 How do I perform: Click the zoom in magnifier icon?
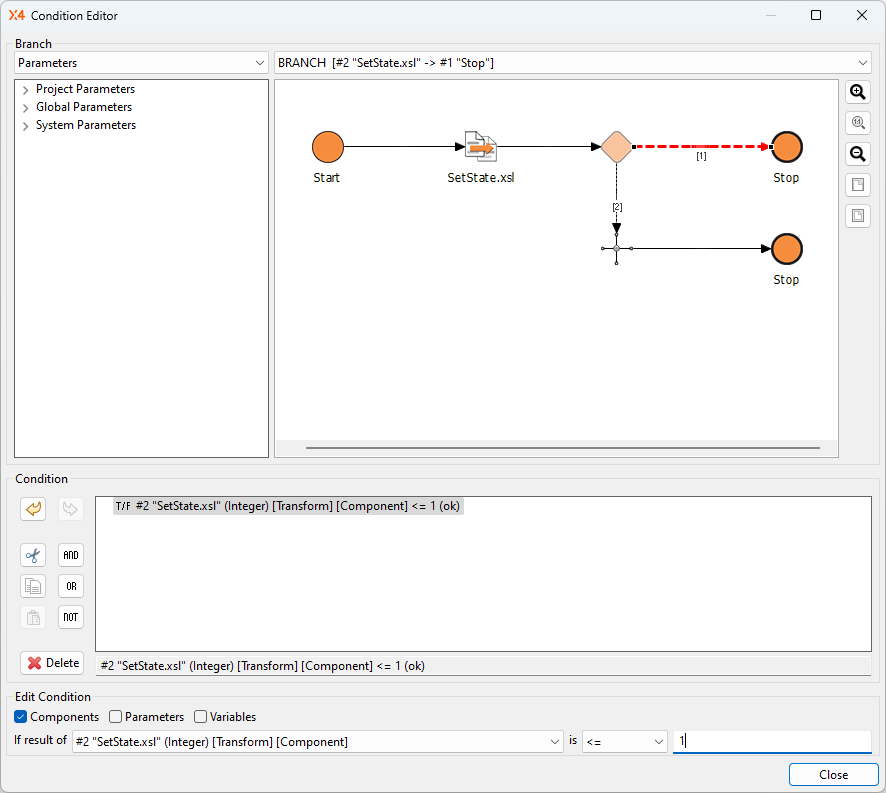click(x=857, y=92)
